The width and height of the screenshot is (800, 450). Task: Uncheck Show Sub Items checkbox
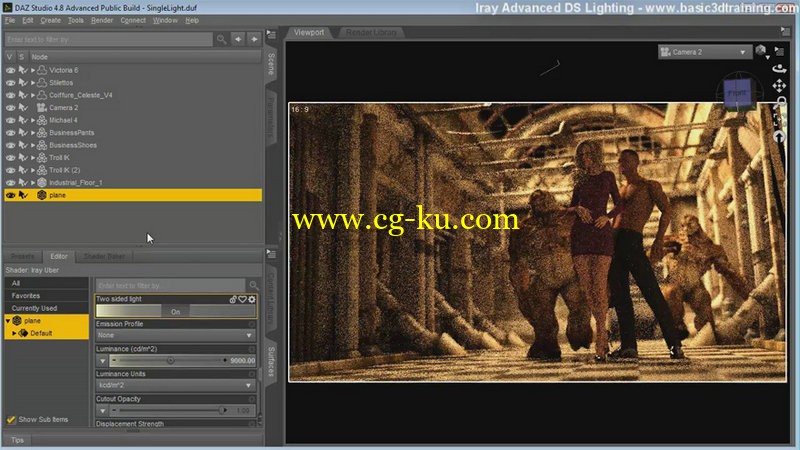pyautogui.click(x=11, y=419)
